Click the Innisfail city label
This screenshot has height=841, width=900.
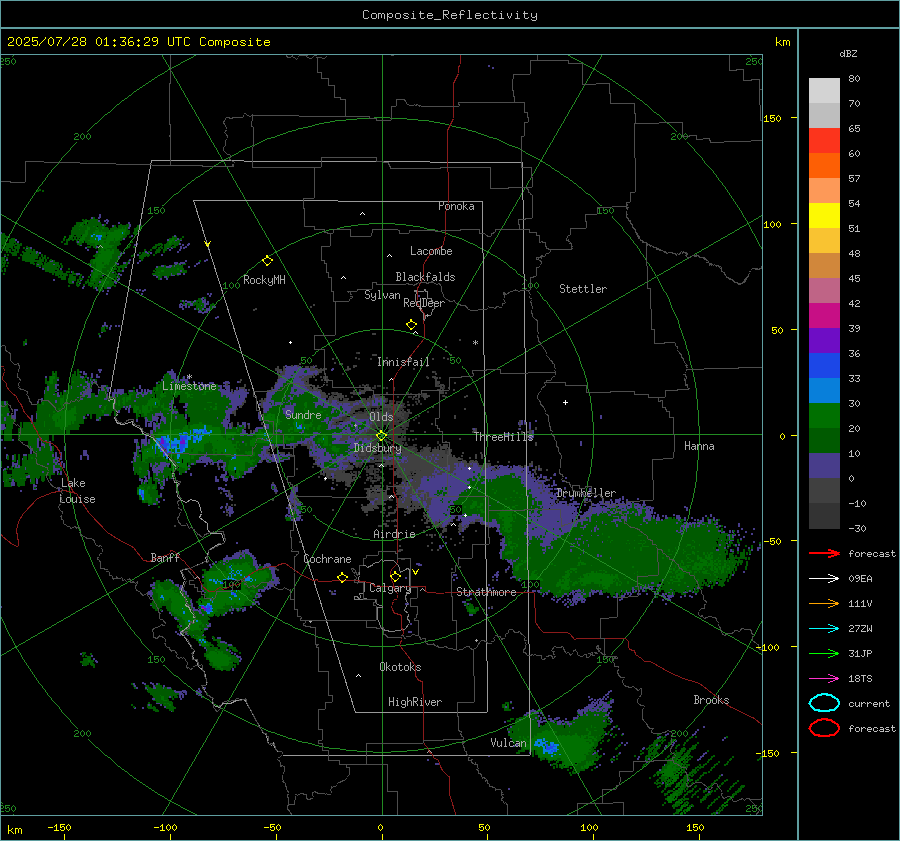pyautogui.click(x=403, y=362)
